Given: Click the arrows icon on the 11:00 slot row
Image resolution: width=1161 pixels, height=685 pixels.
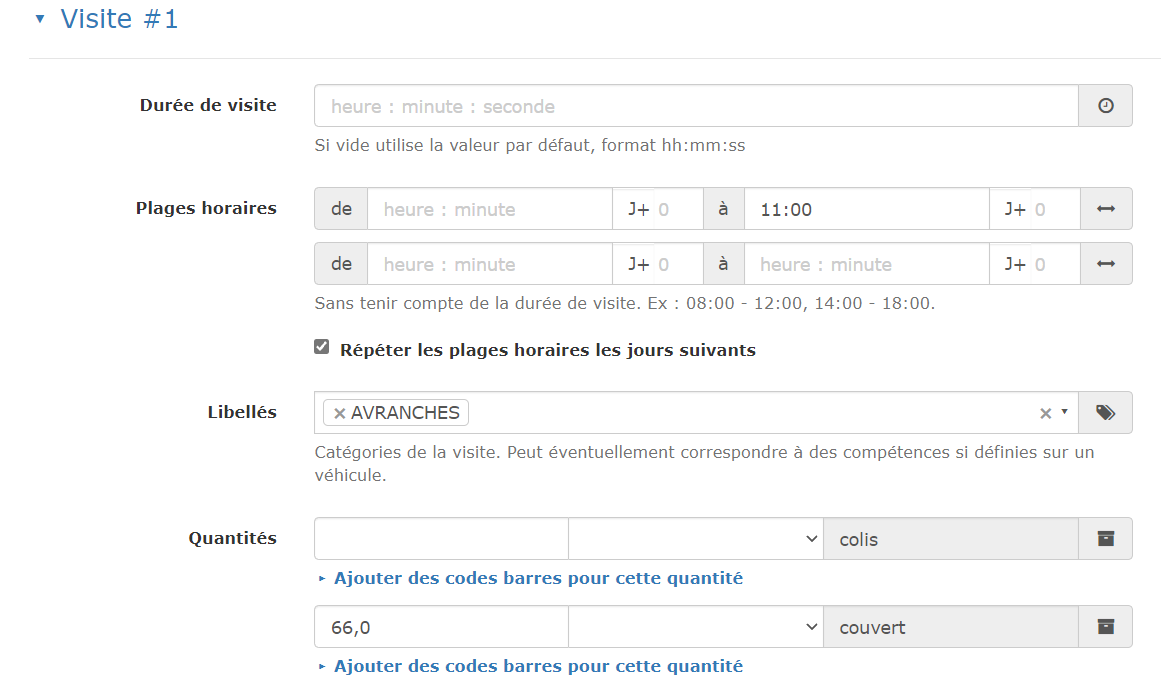Looking at the screenshot, I should point(1106,210).
